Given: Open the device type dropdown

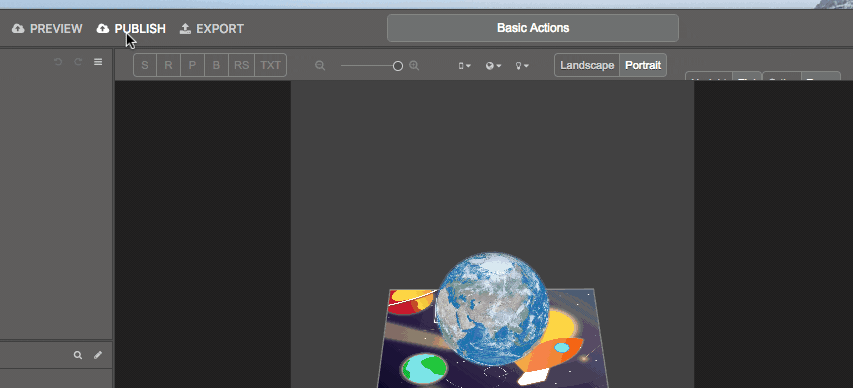Looking at the screenshot, I should (464, 66).
